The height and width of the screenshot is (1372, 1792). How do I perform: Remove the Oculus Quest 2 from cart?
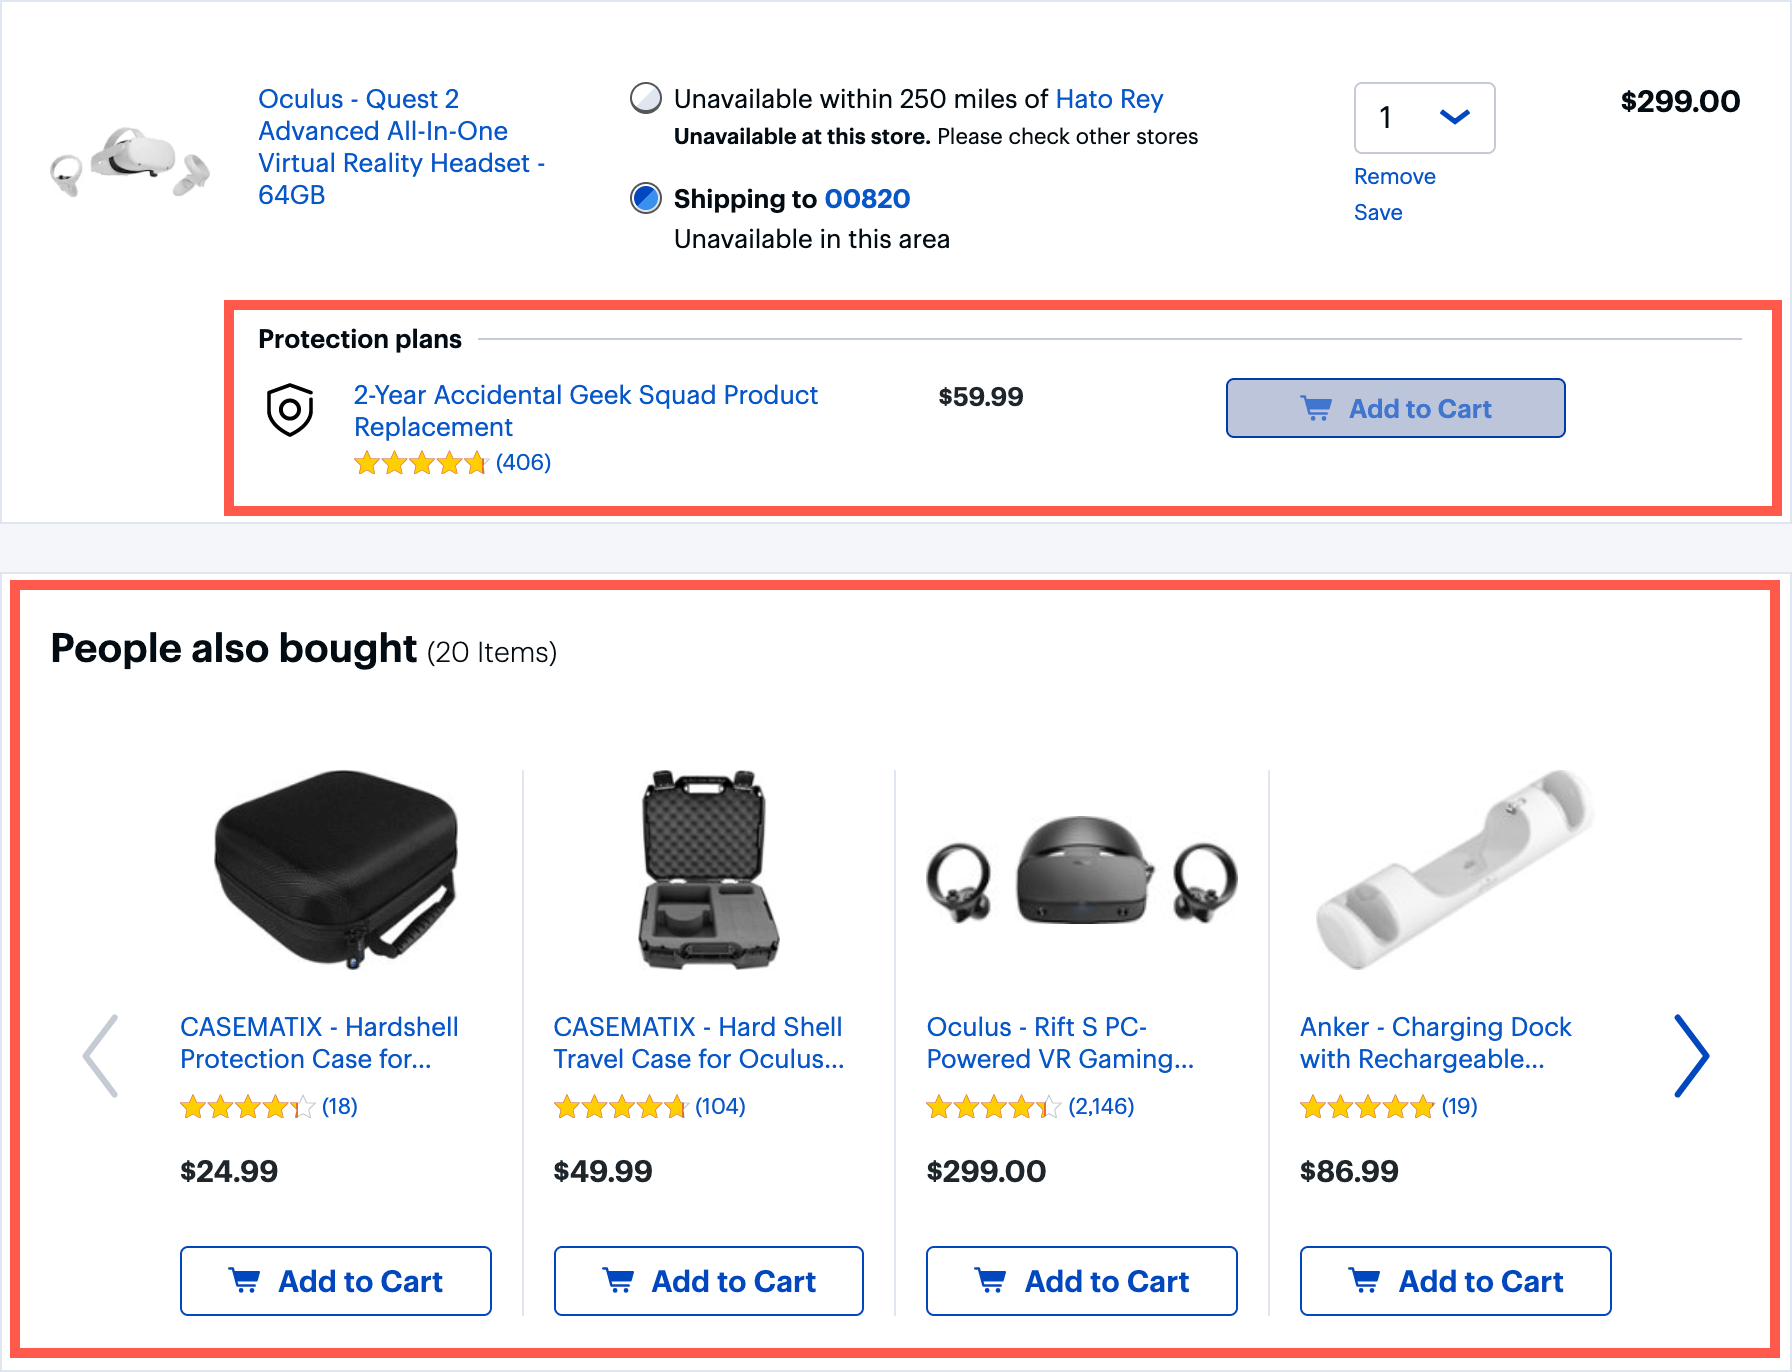click(x=1394, y=176)
